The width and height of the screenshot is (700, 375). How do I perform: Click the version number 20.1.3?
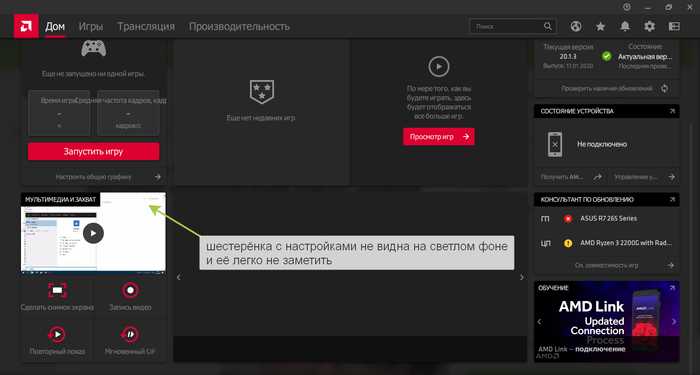point(568,57)
